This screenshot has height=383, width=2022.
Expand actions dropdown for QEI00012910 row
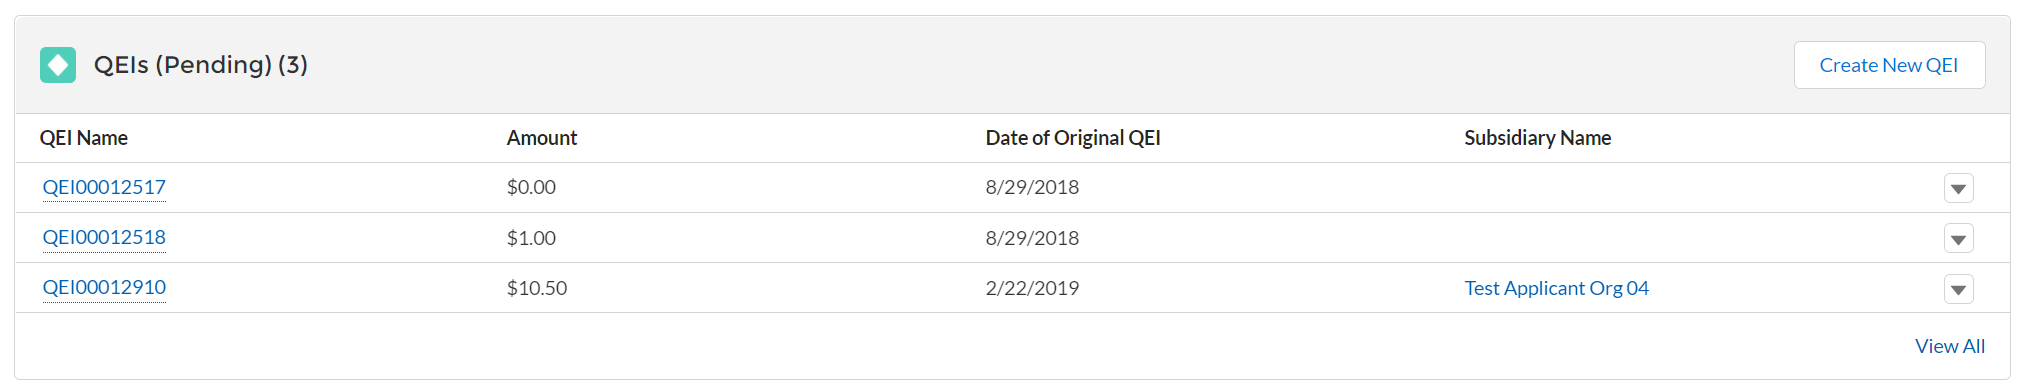pyautogui.click(x=1958, y=289)
